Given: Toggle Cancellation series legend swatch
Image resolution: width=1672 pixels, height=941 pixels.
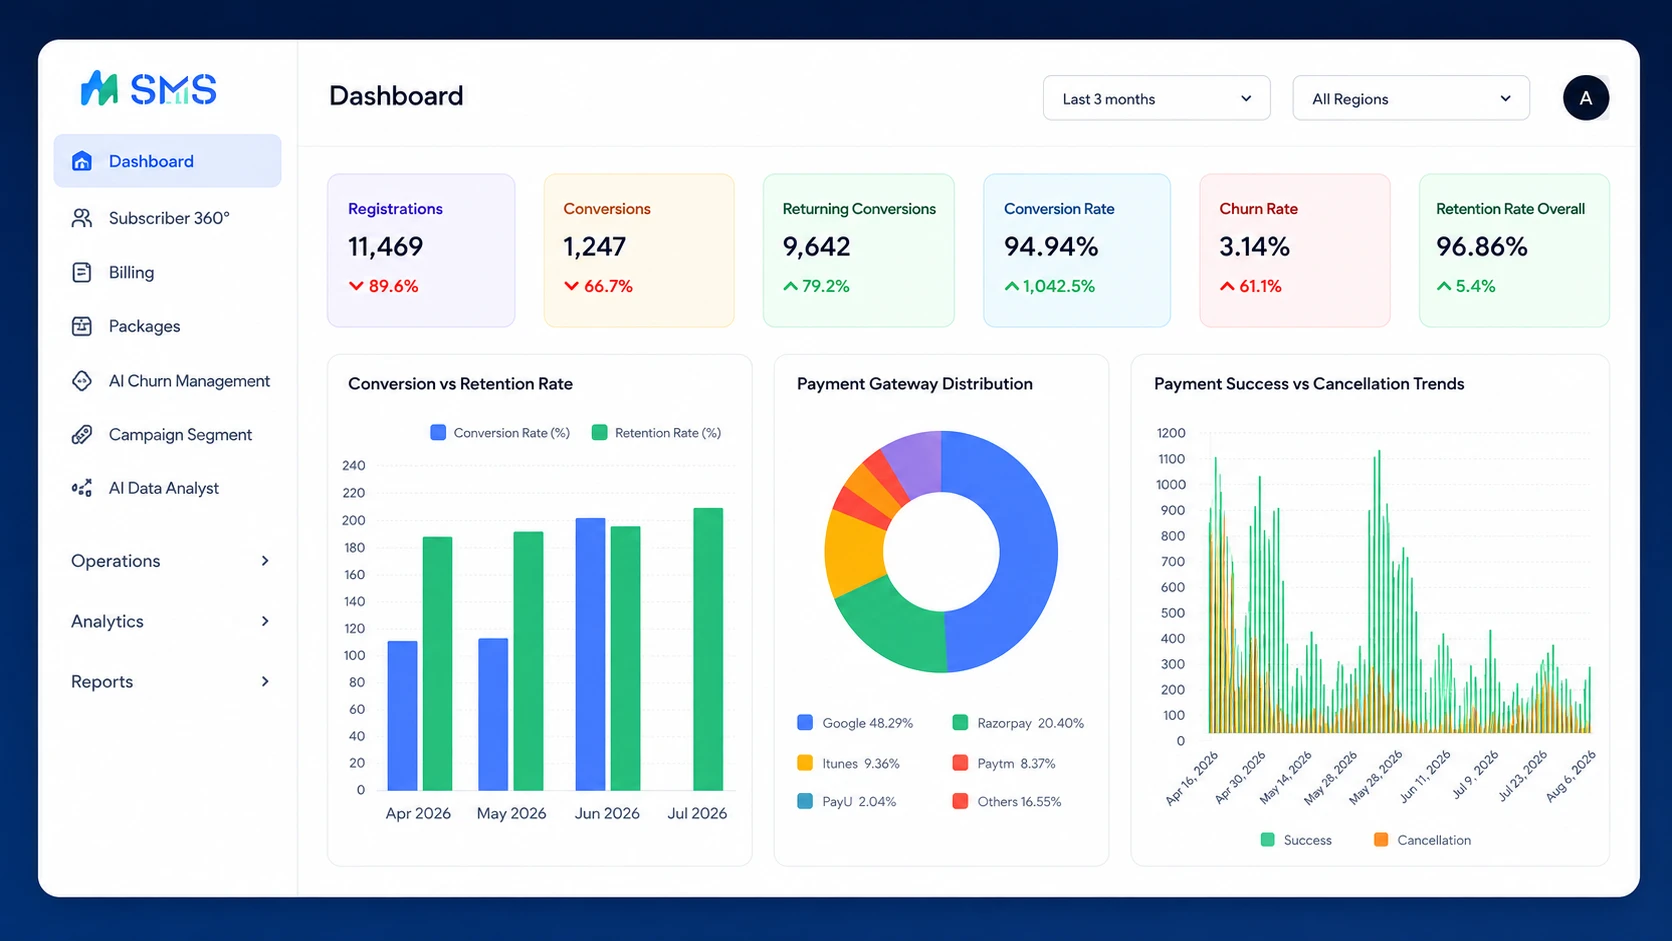Looking at the screenshot, I should [1381, 839].
